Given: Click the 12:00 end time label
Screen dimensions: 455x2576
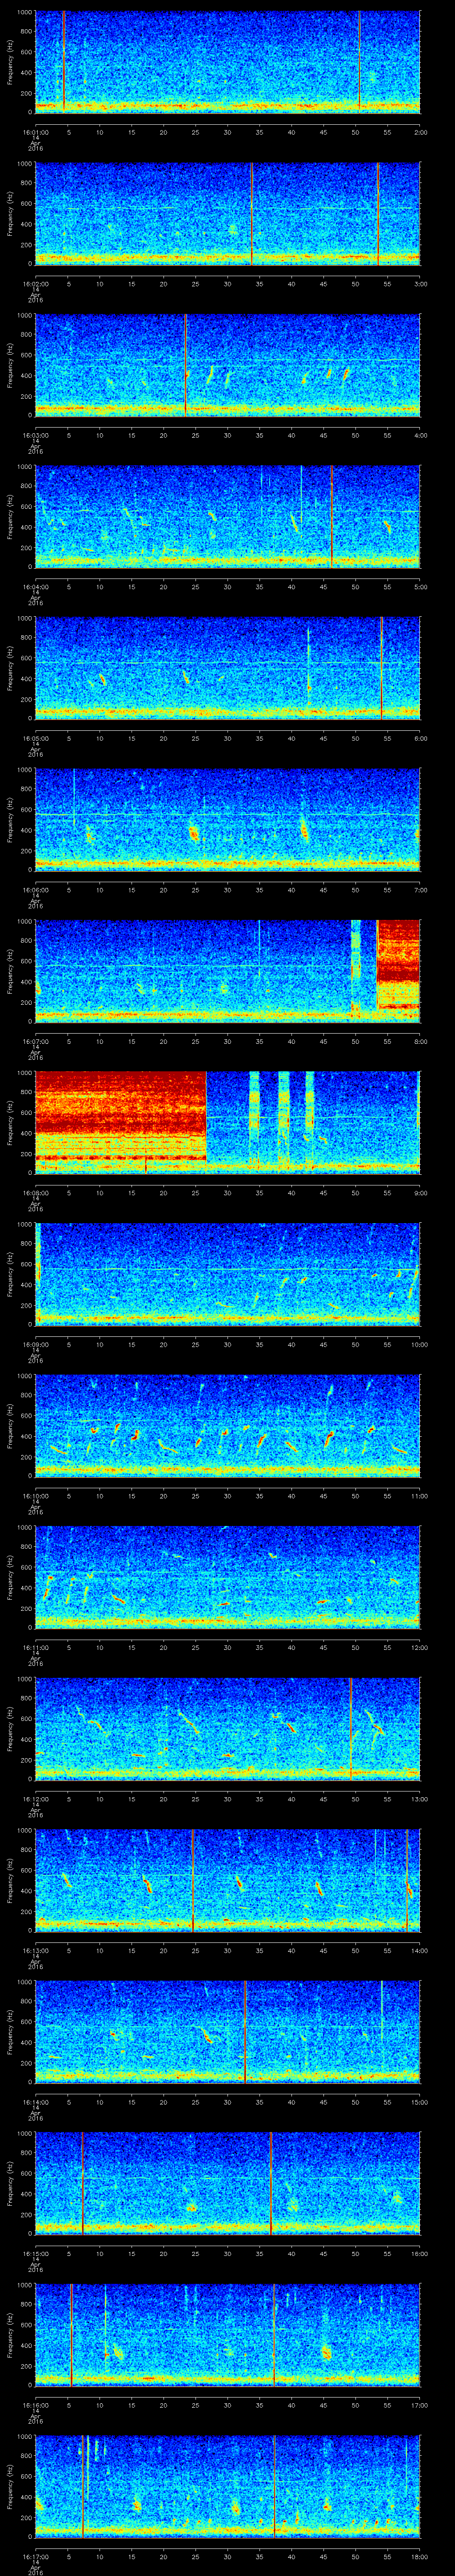Looking at the screenshot, I should (419, 1647).
